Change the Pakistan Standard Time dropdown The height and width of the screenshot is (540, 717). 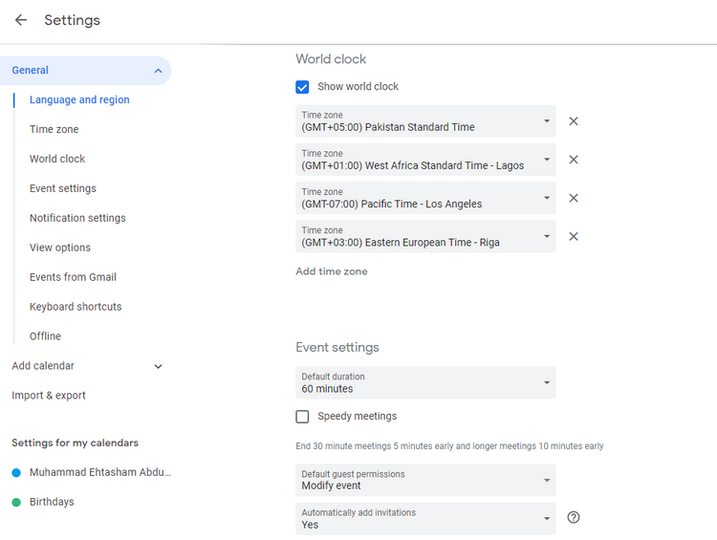pyautogui.click(x=425, y=121)
